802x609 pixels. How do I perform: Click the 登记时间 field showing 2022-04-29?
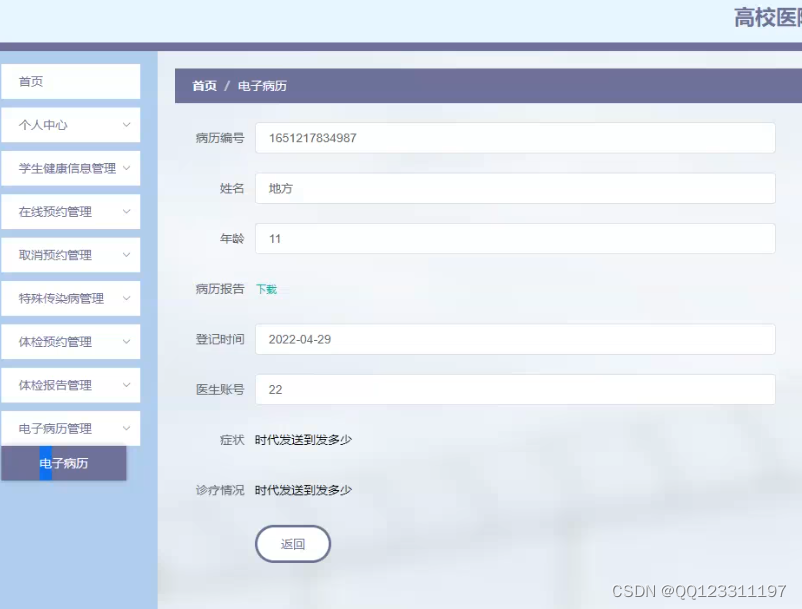click(x=515, y=340)
